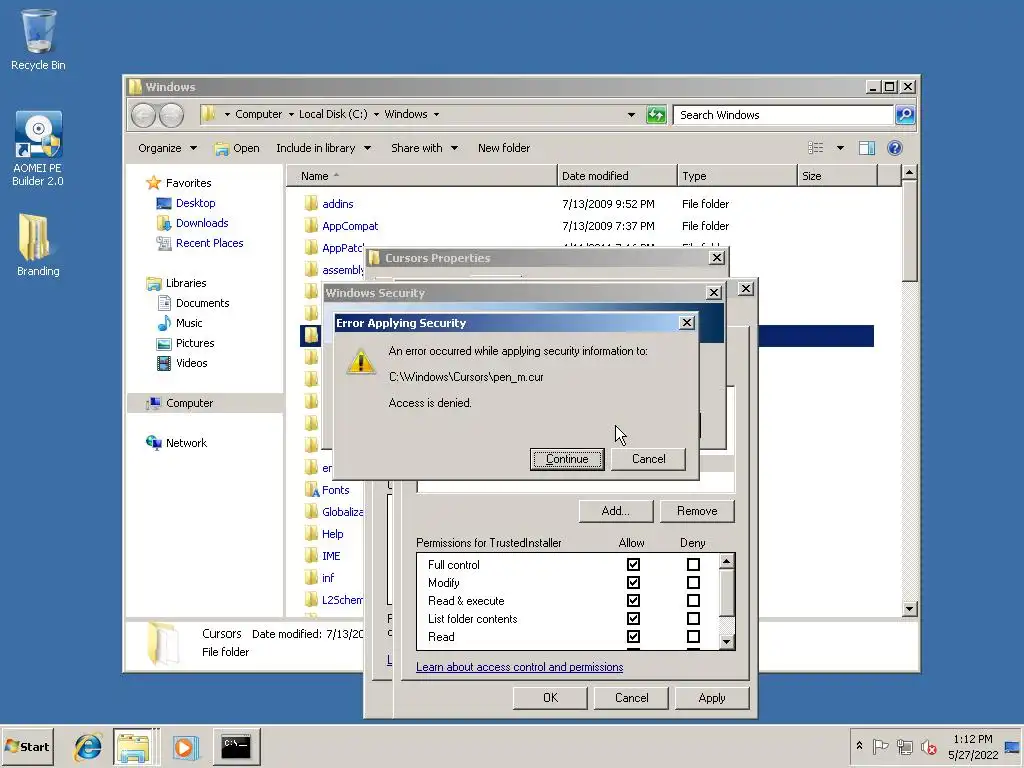
Task: Open address bar history dropdown
Action: [631, 115]
